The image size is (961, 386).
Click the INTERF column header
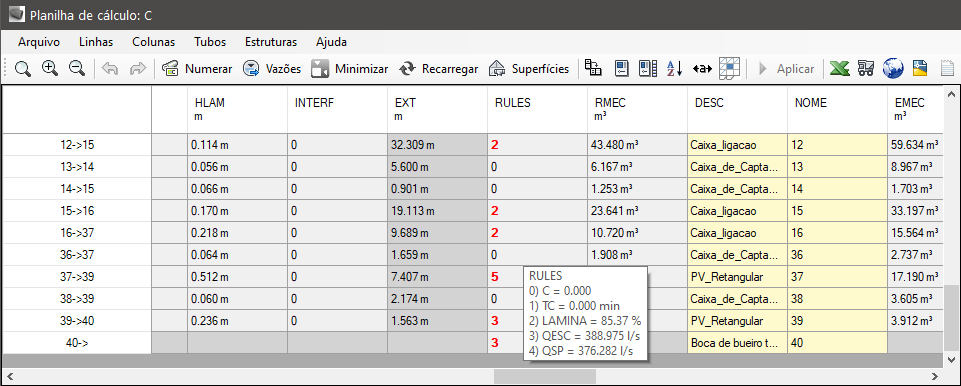[337, 110]
